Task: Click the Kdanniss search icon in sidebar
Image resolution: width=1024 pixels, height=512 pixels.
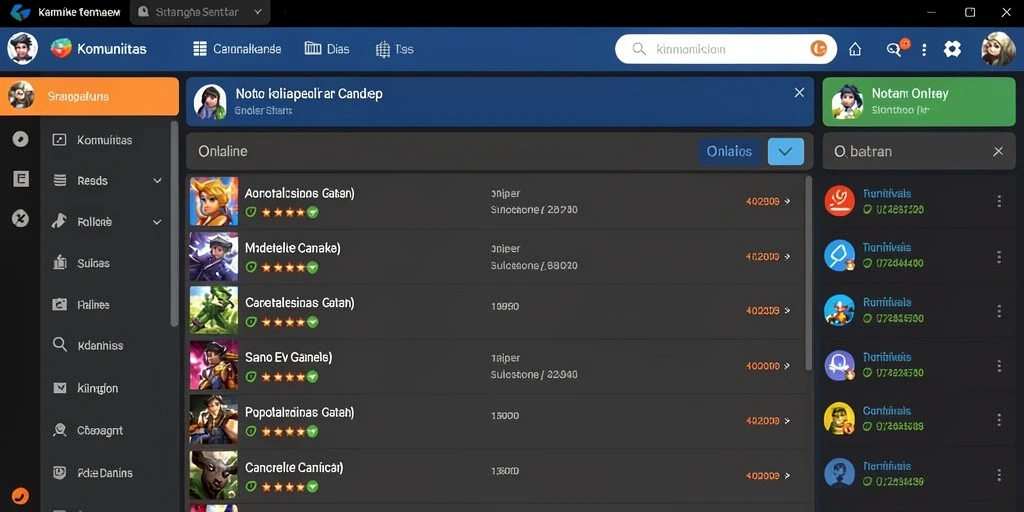Action: pyautogui.click(x=59, y=345)
